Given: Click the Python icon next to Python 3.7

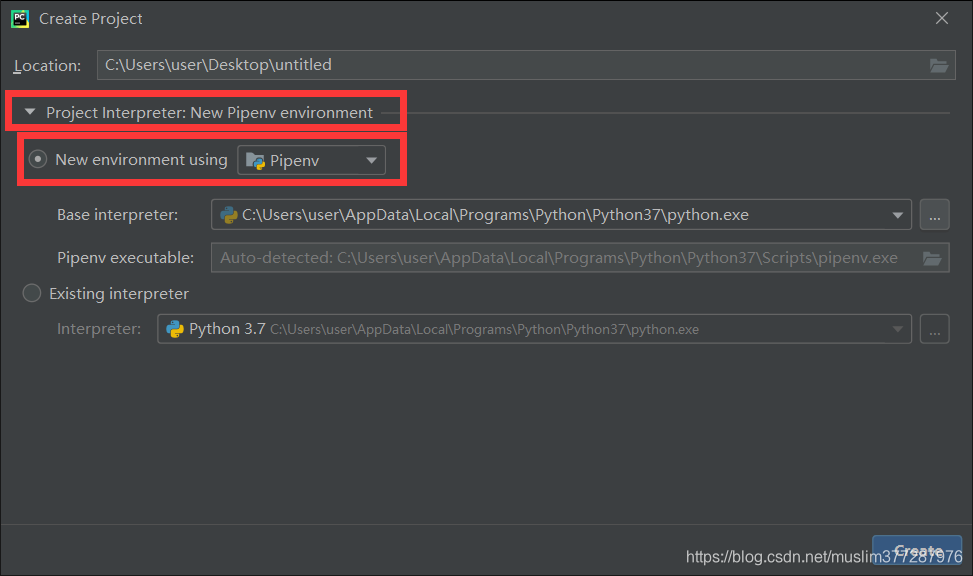Looking at the screenshot, I should pos(175,329).
